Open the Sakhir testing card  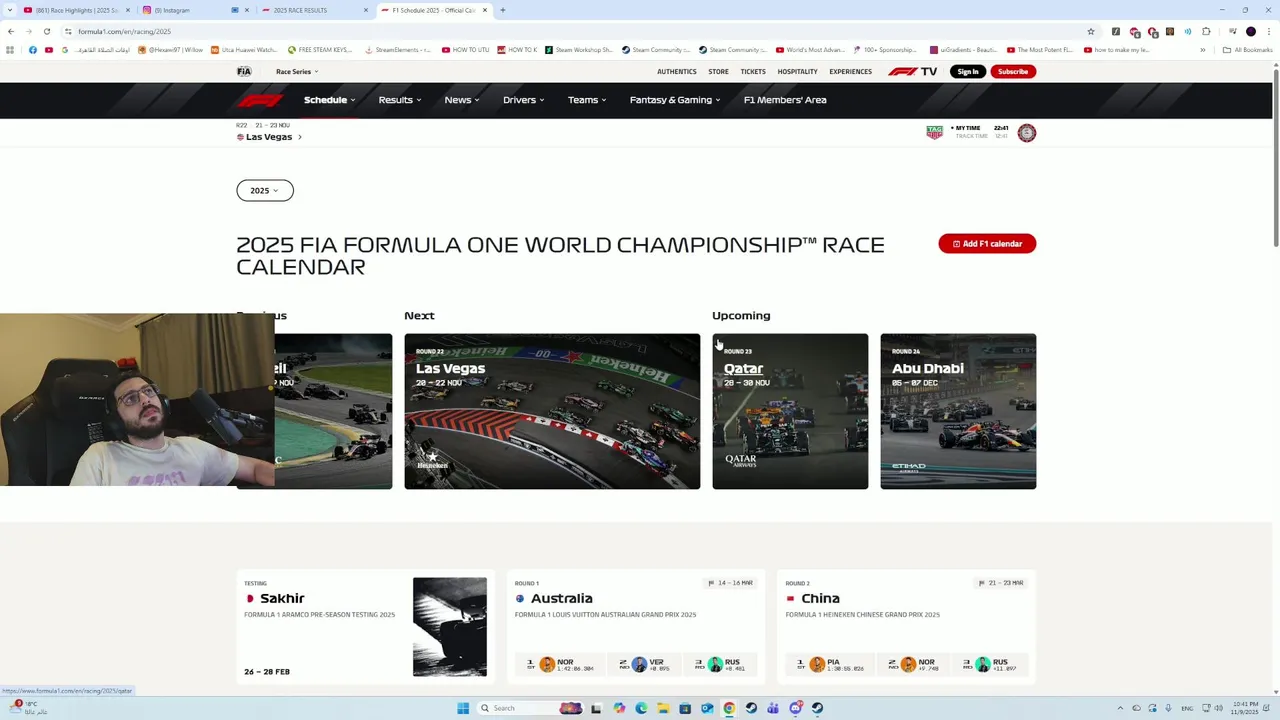pos(366,627)
